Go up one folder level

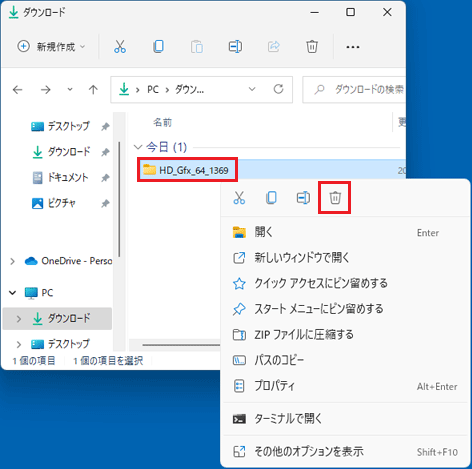click(x=93, y=89)
